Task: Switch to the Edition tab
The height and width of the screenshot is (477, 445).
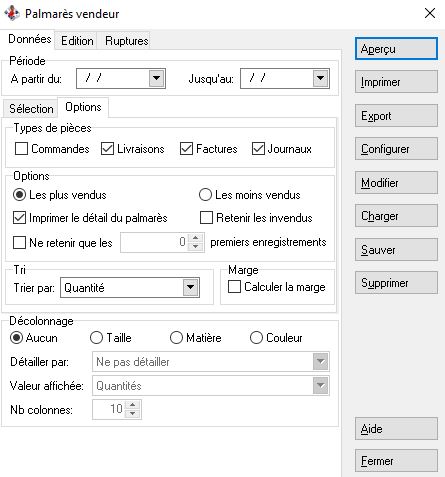Action: tap(77, 41)
